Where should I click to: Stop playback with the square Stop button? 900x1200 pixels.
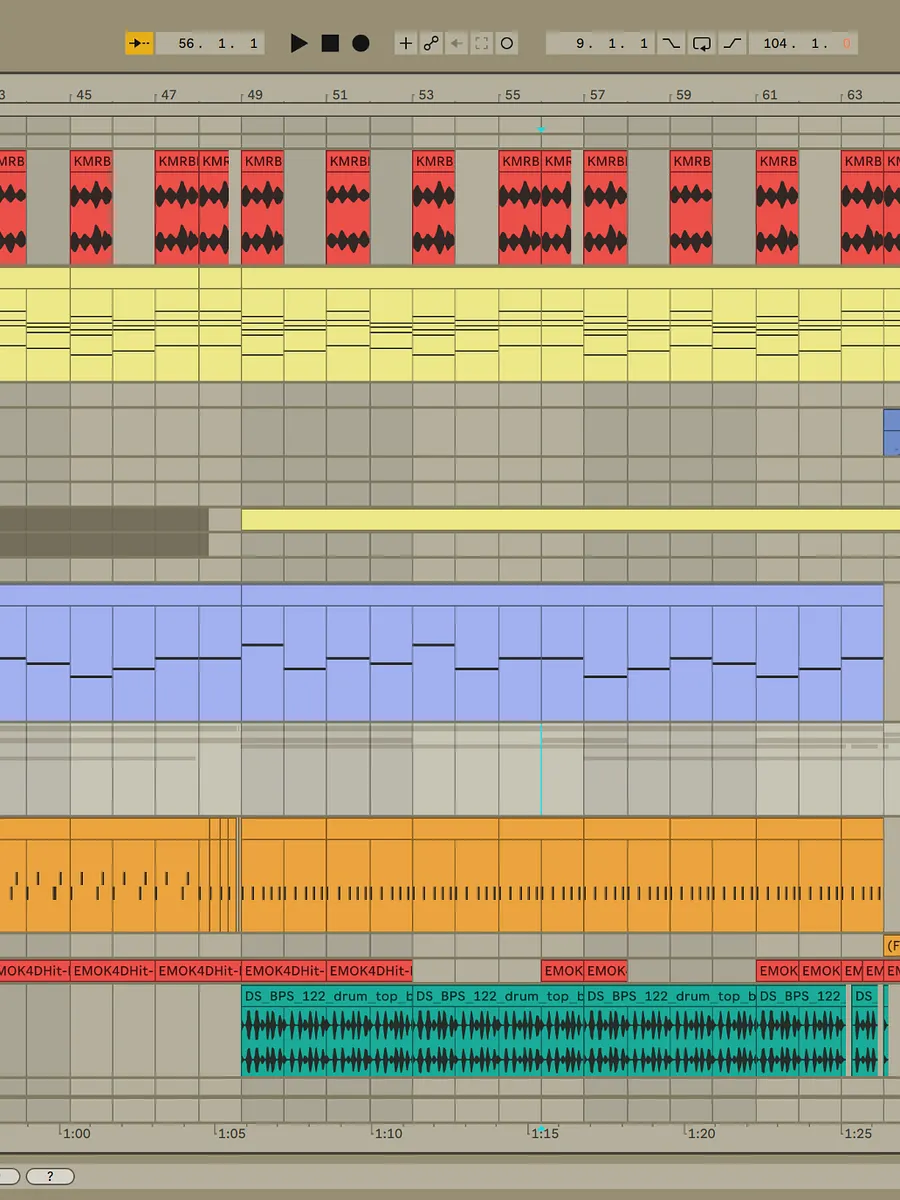pos(330,43)
